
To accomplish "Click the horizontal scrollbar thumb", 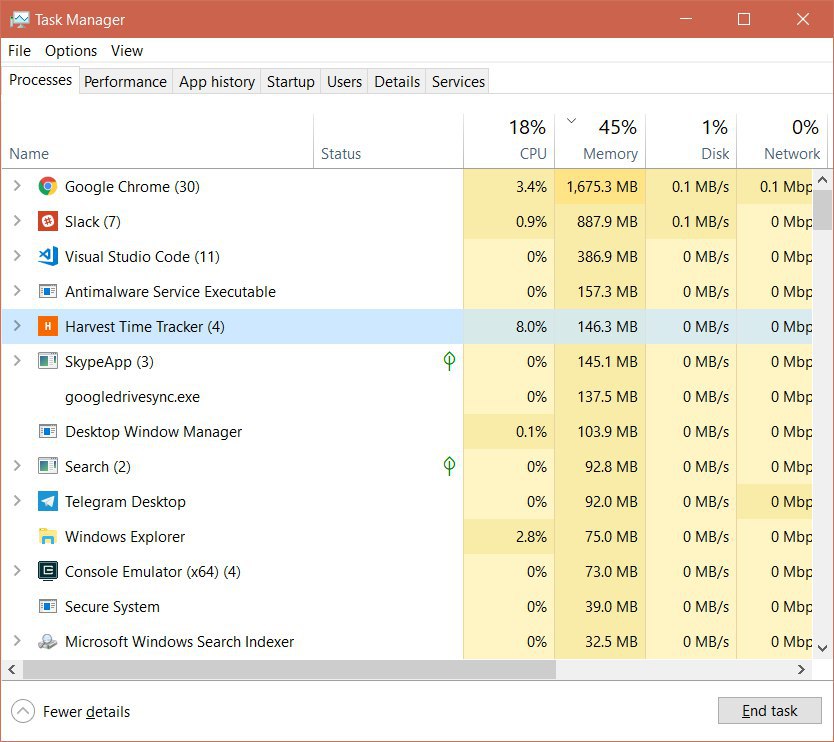I will pyautogui.click(x=289, y=670).
